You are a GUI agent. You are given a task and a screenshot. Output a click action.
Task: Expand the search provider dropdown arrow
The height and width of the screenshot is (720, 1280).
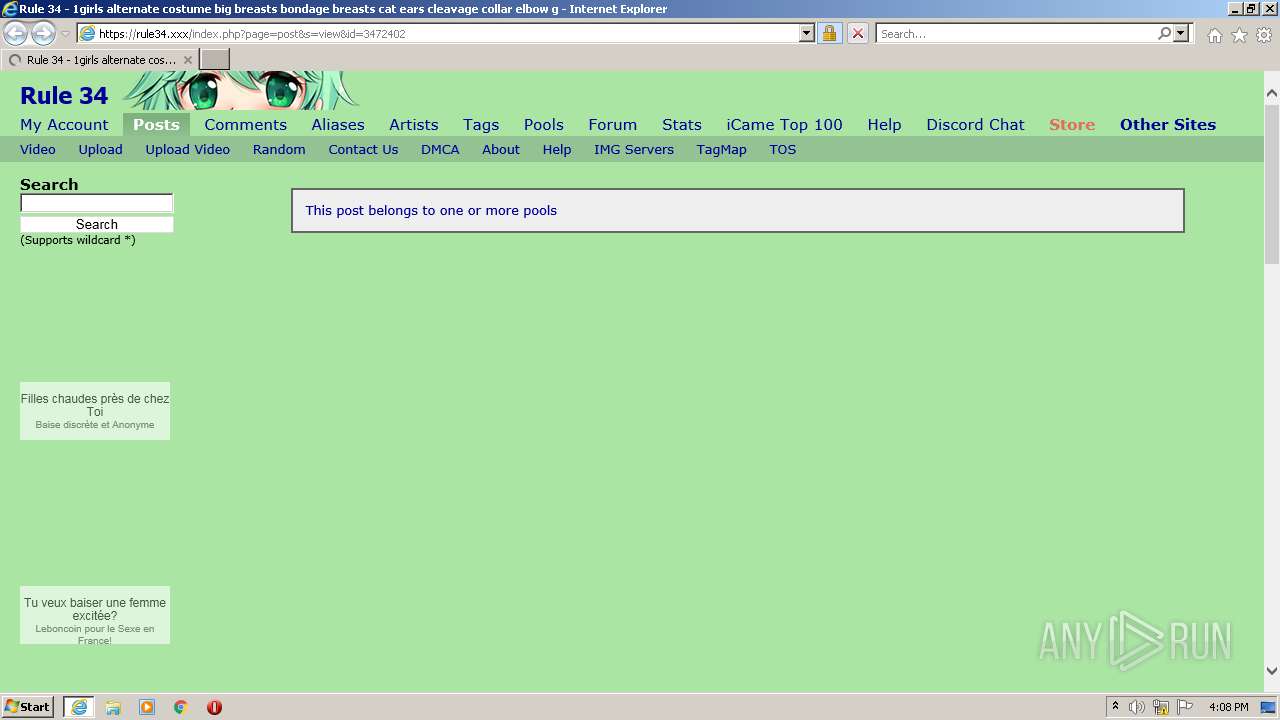[1181, 34]
